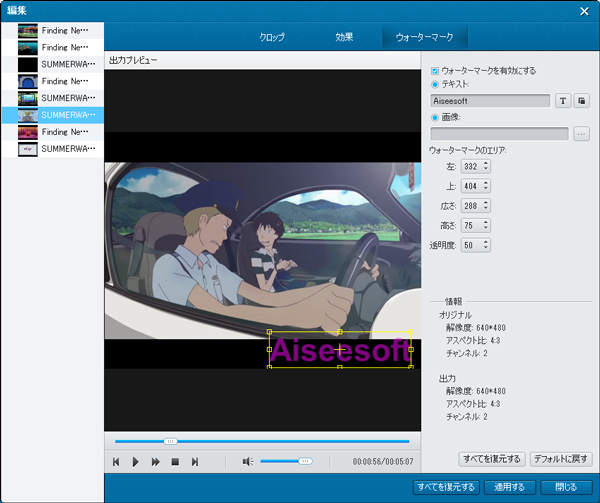Click the volume slider handle

(305, 462)
